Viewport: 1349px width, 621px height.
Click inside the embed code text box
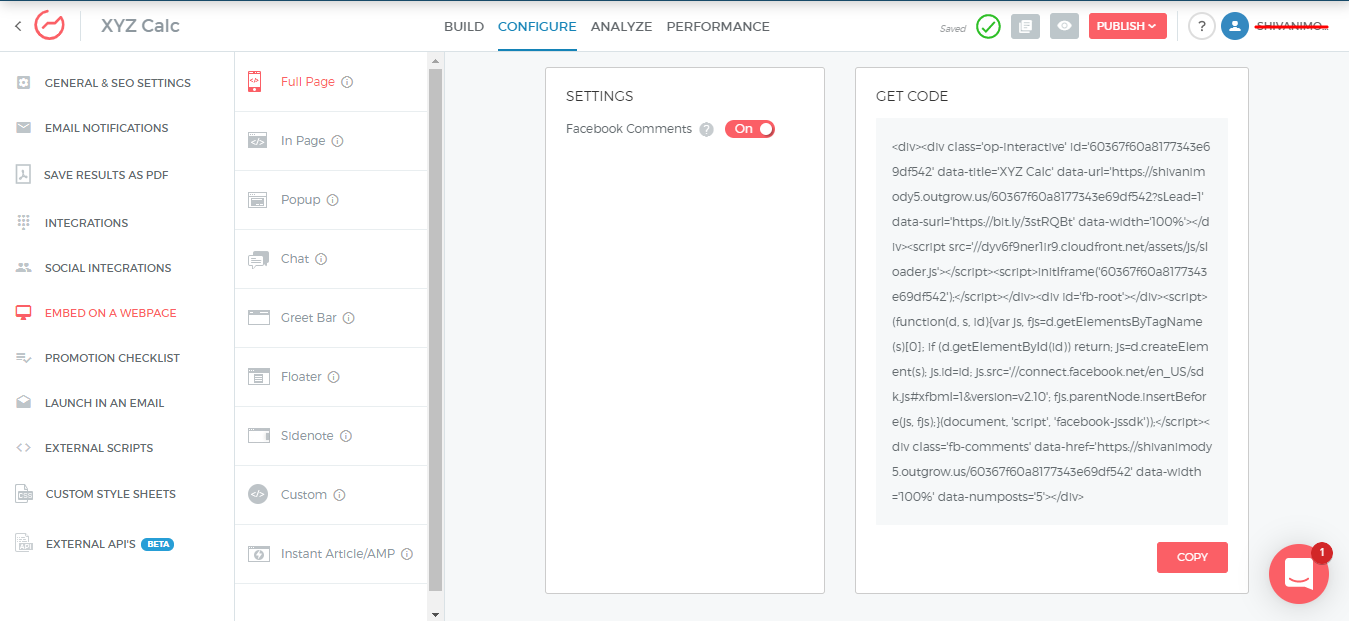pyautogui.click(x=1052, y=321)
